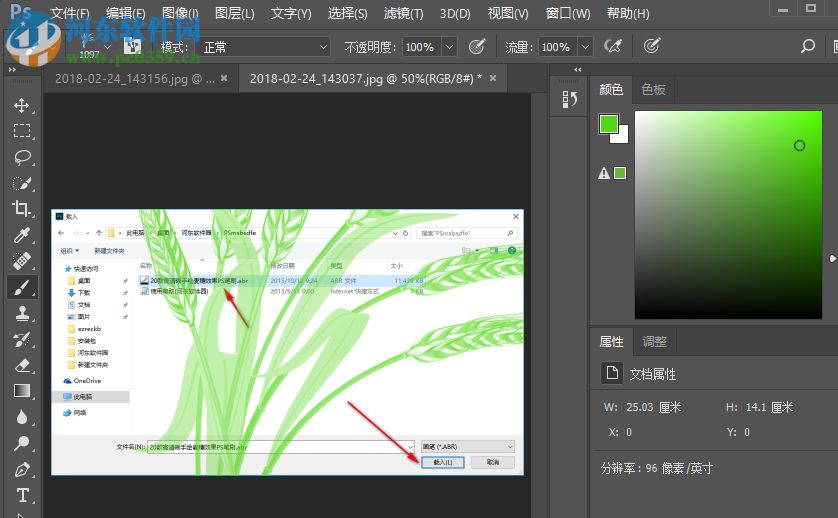Open the 滤镜(T) menu
Viewport: 838px width, 518px height.
(404, 13)
